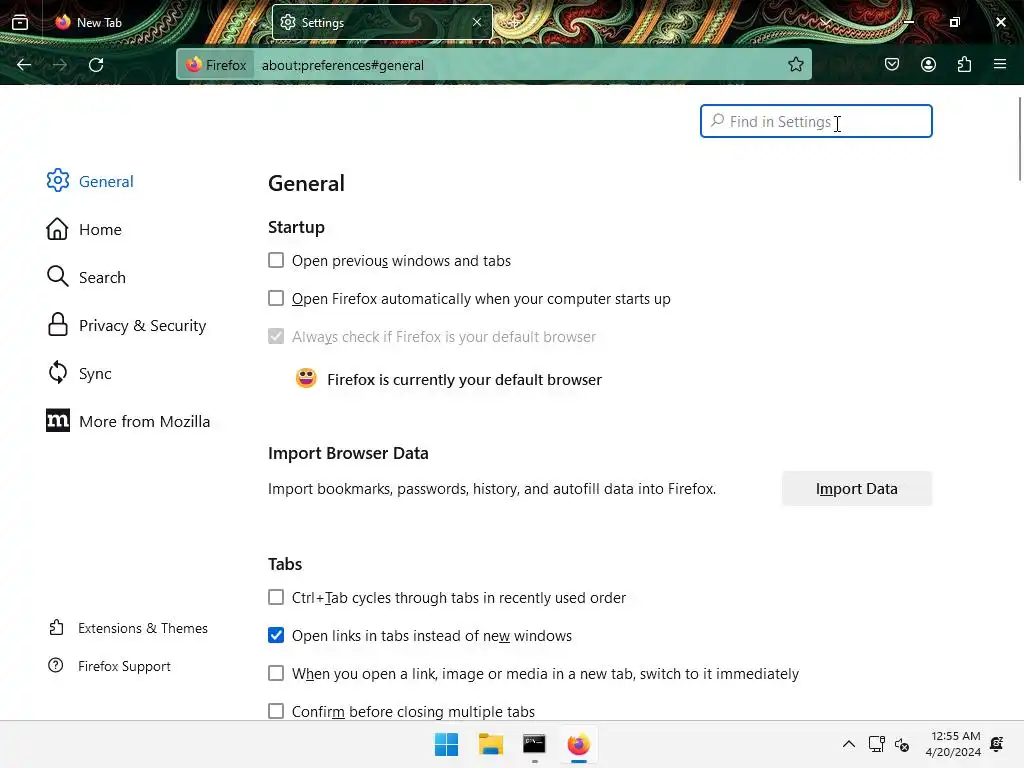Screen dimensions: 1024x768
Task: Open Windows Start menu
Action: (x=447, y=744)
